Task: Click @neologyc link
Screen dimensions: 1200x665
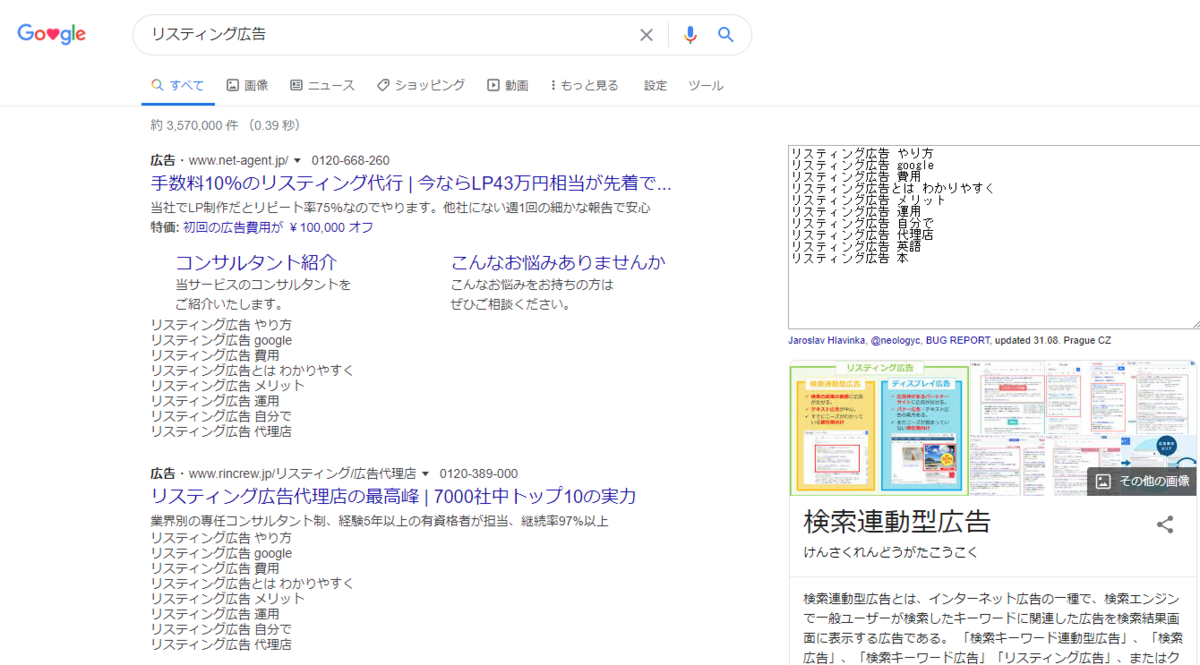Action: pos(896,340)
